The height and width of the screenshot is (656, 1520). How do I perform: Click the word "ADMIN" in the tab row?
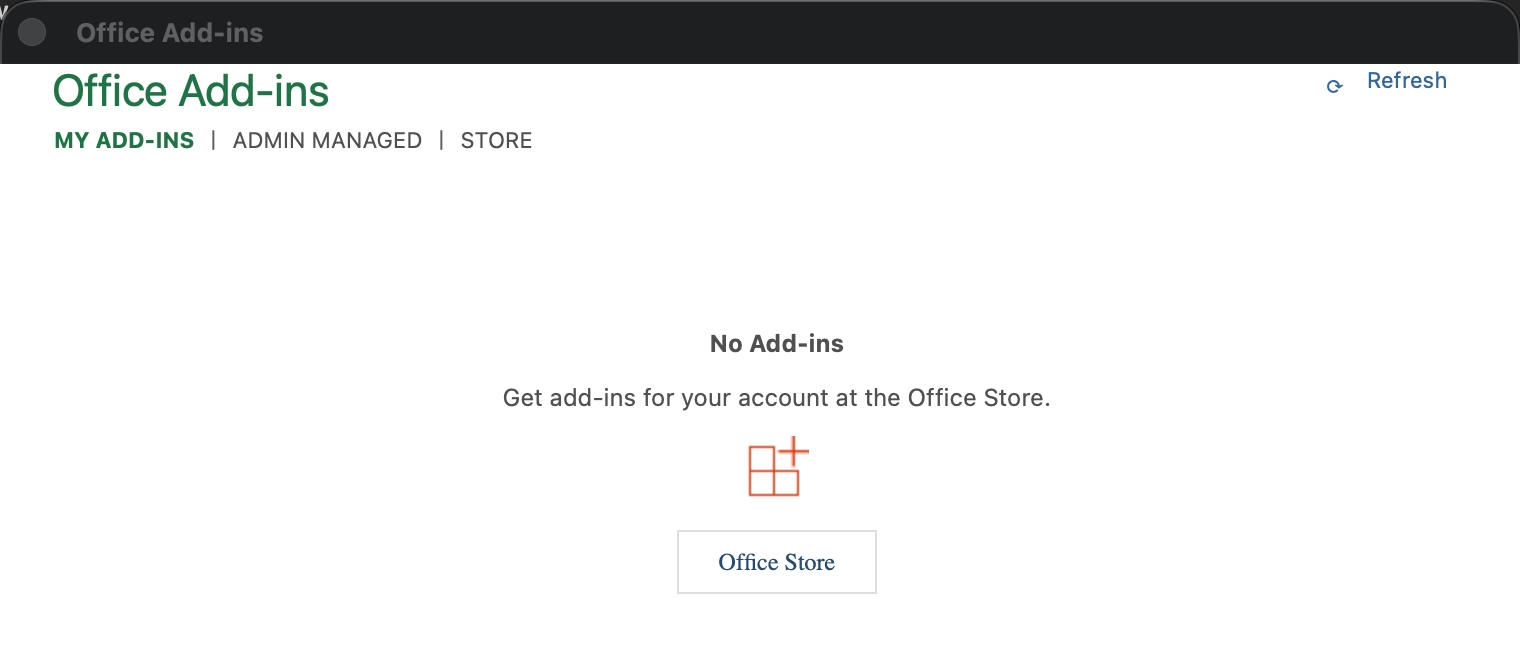269,141
